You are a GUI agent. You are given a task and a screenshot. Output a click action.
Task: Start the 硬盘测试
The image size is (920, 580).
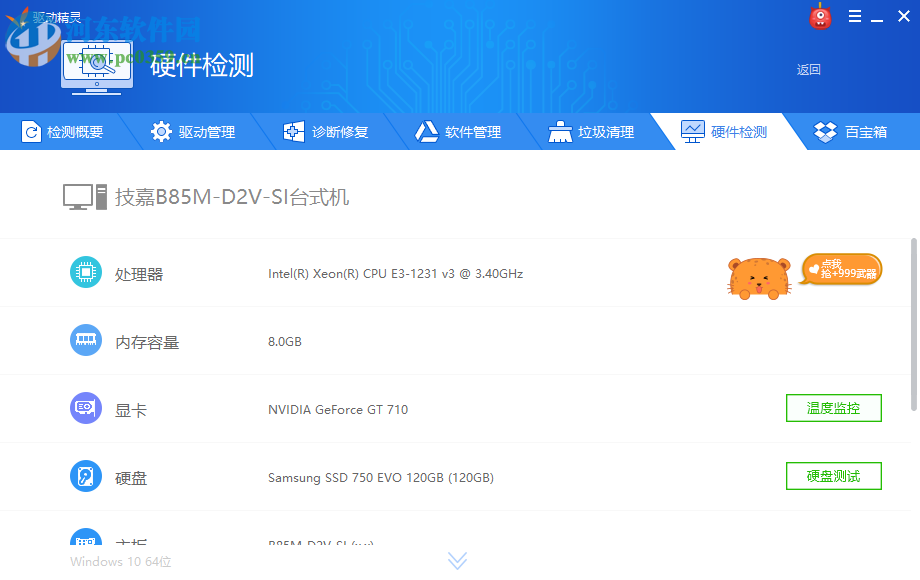click(x=833, y=476)
